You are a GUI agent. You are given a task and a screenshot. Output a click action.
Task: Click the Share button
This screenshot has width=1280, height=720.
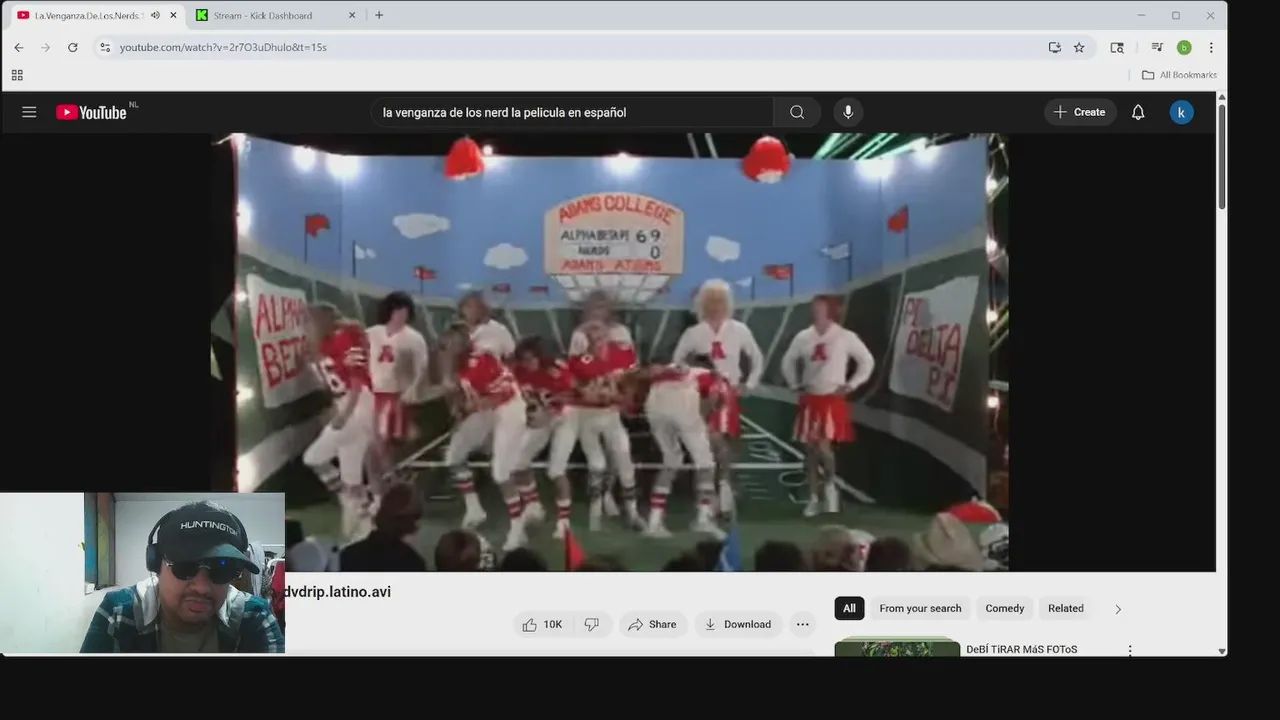click(651, 624)
